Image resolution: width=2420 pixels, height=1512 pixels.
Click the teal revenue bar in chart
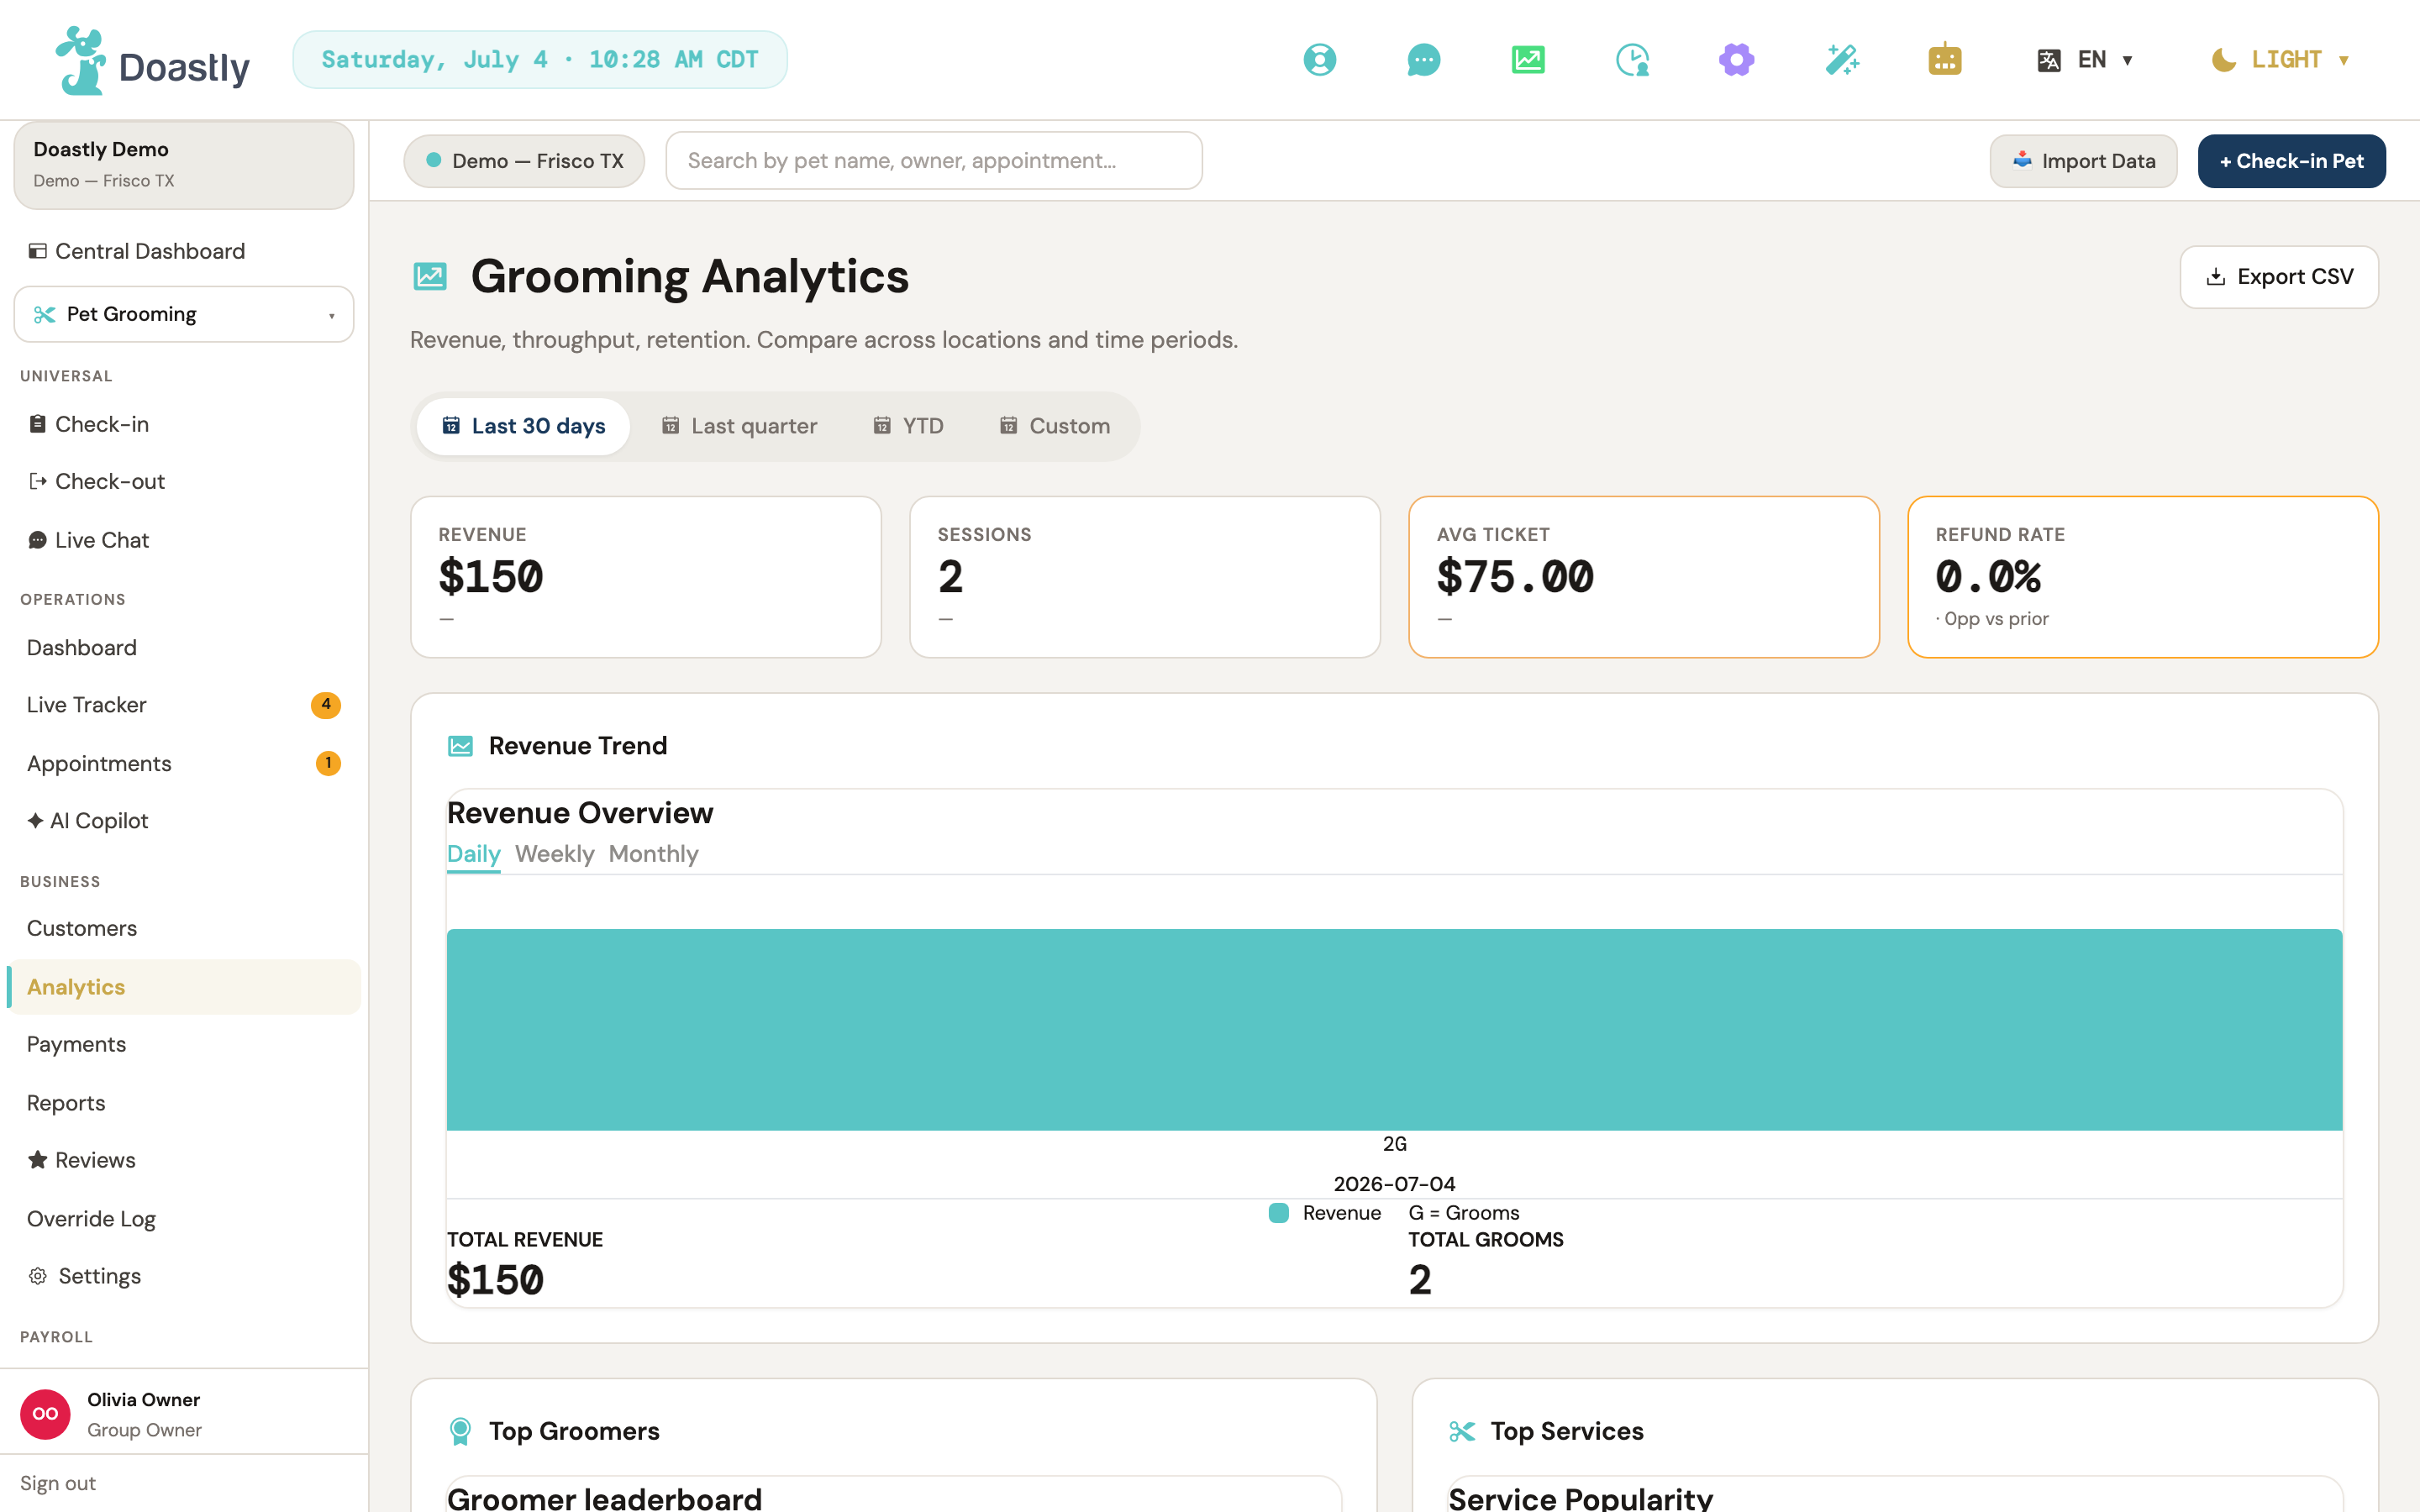[x=1394, y=1030]
